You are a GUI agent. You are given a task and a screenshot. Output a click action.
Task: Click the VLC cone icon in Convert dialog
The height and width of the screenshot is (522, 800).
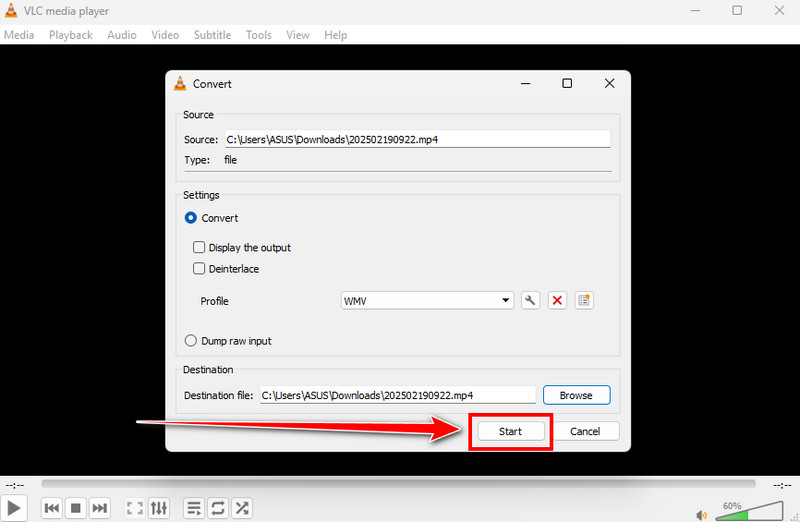point(180,83)
